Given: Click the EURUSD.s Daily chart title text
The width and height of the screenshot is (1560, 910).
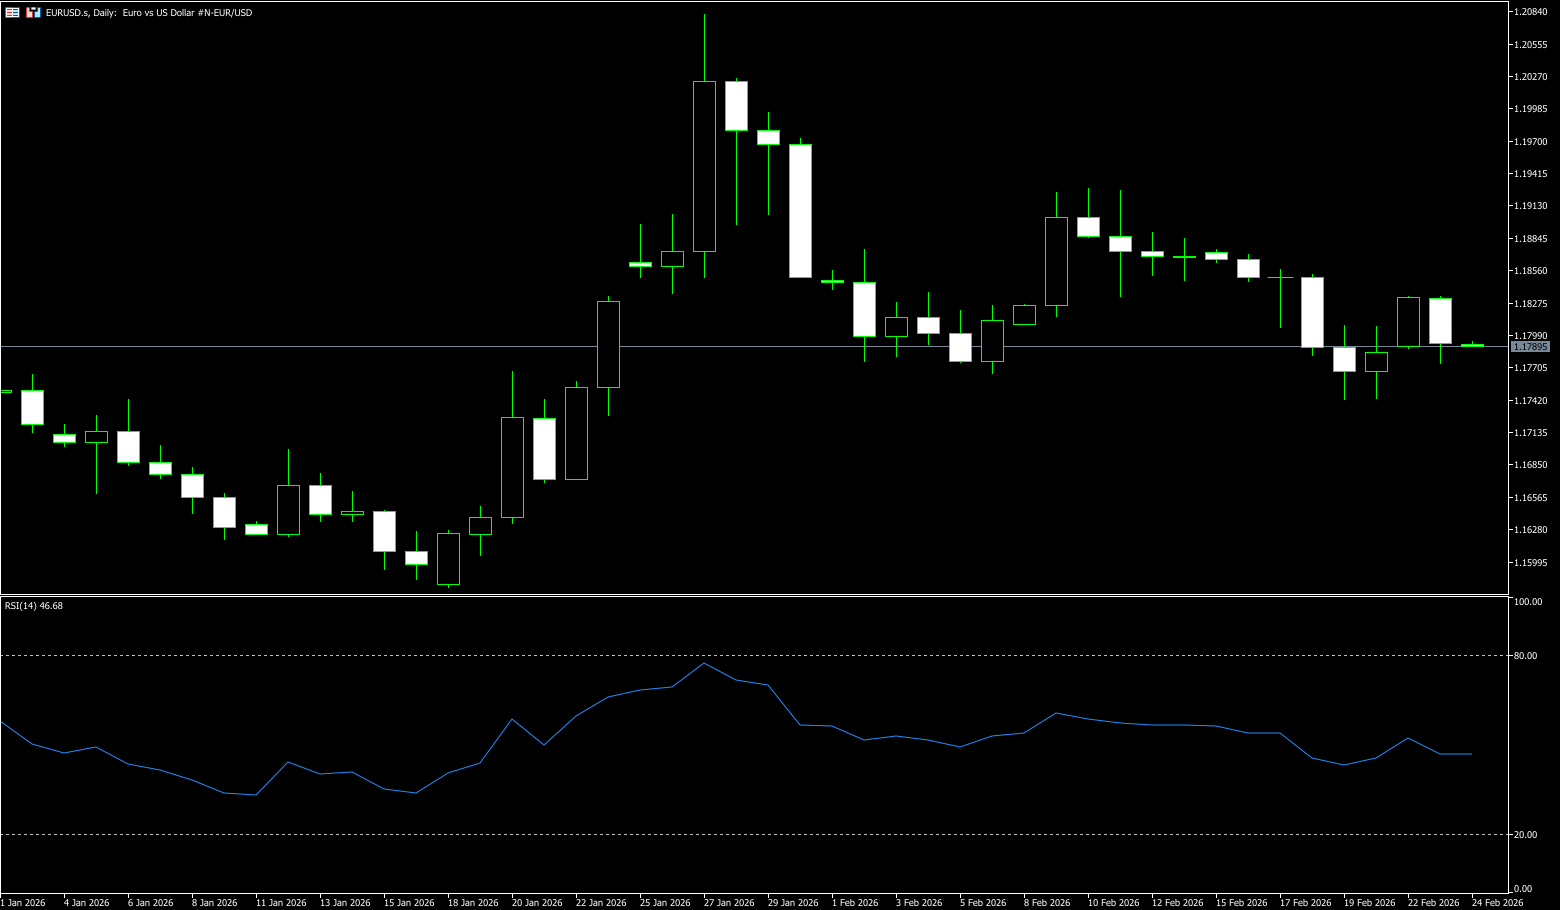Looking at the screenshot, I should 149,13.
